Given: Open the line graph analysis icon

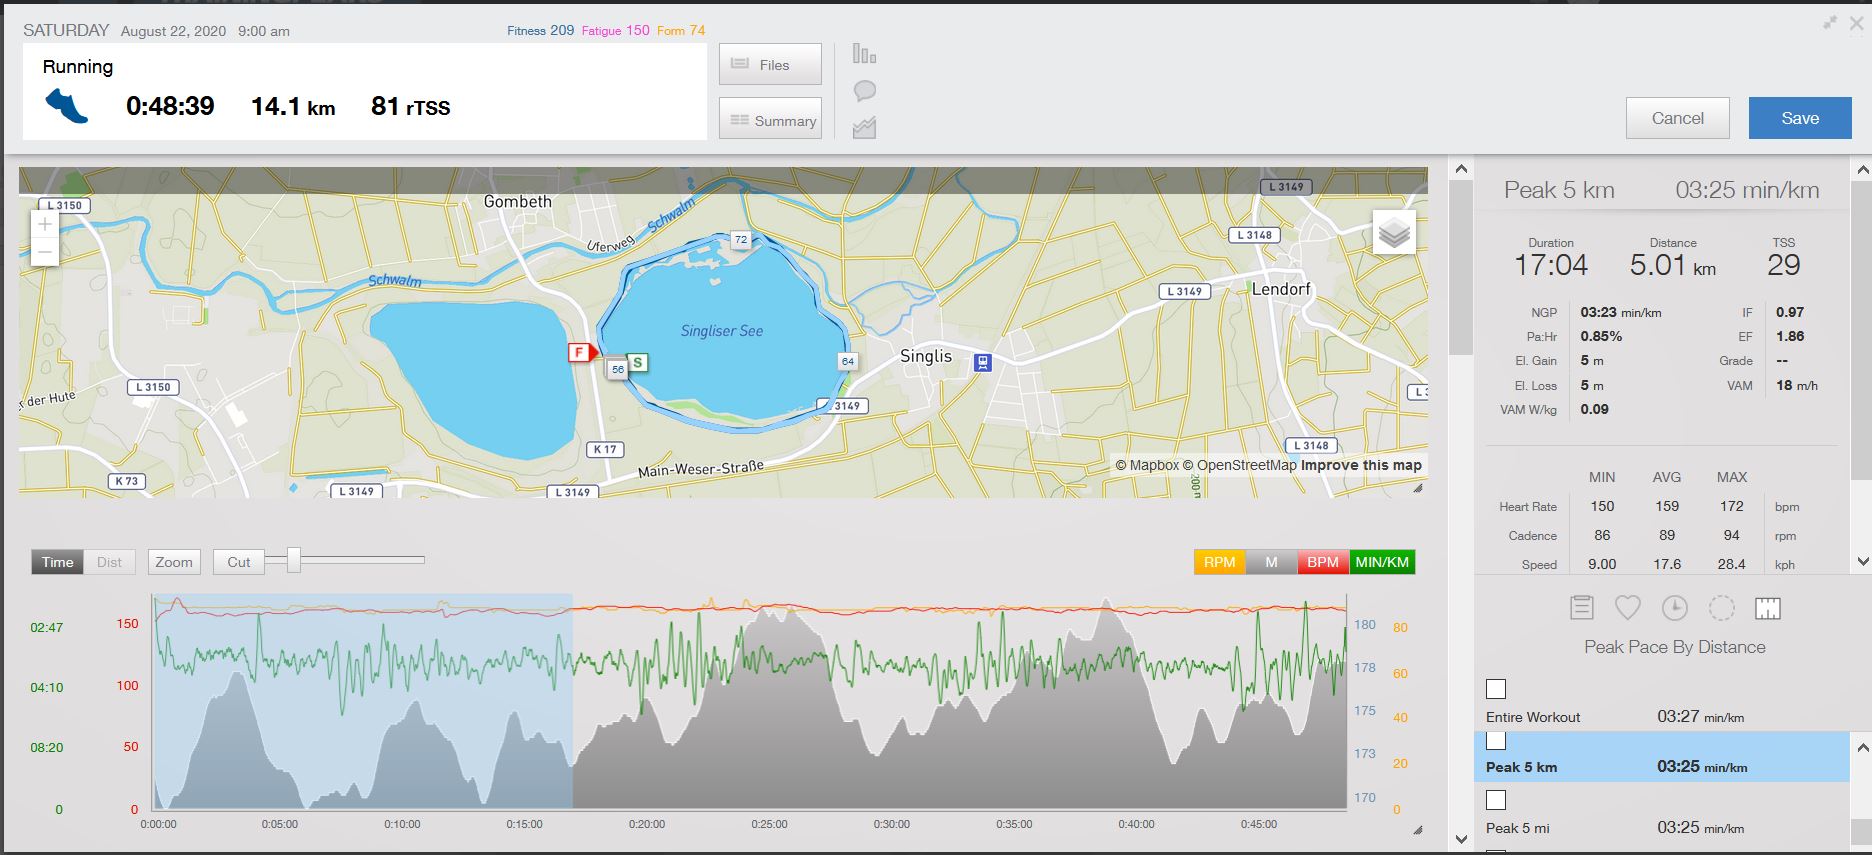Looking at the screenshot, I should coord(864,128).
